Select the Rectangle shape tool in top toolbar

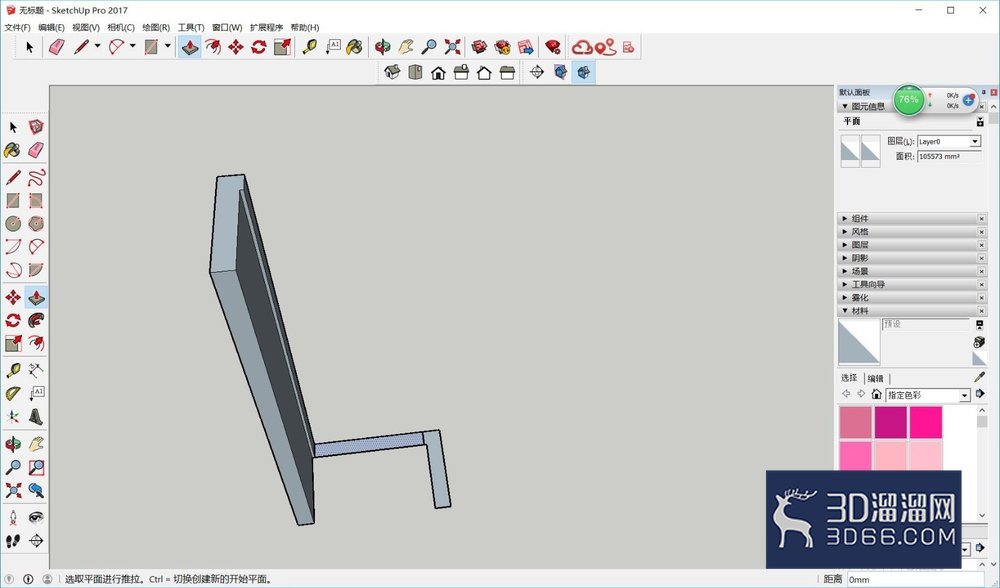[152, 47]
